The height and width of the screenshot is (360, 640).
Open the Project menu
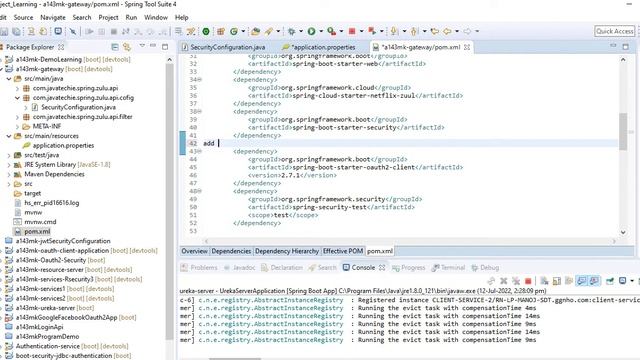pyautogui.click(x=108, y=18)
